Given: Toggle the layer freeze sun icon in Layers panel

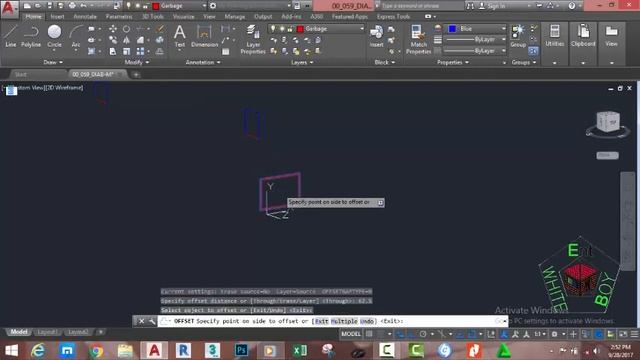Looking at the screenshot, I should (x=281, y=29).
